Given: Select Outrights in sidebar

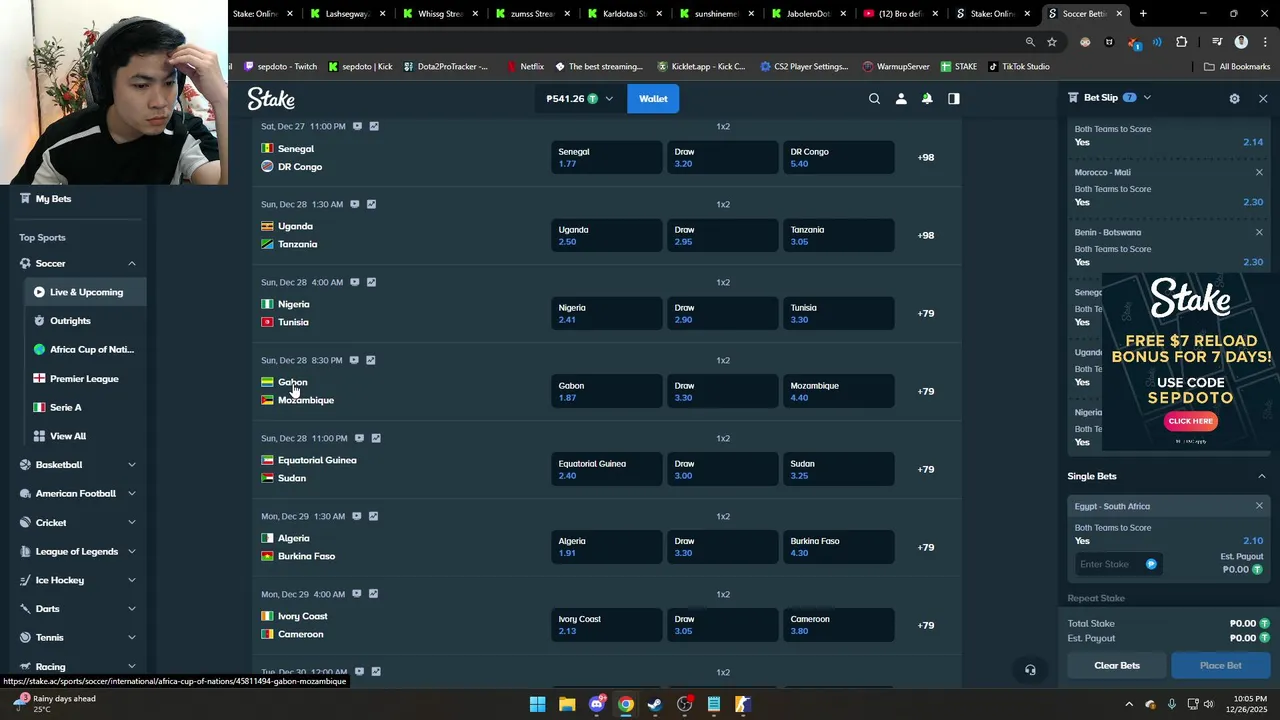Looking at the screenshot, I should tap(85, 321).
